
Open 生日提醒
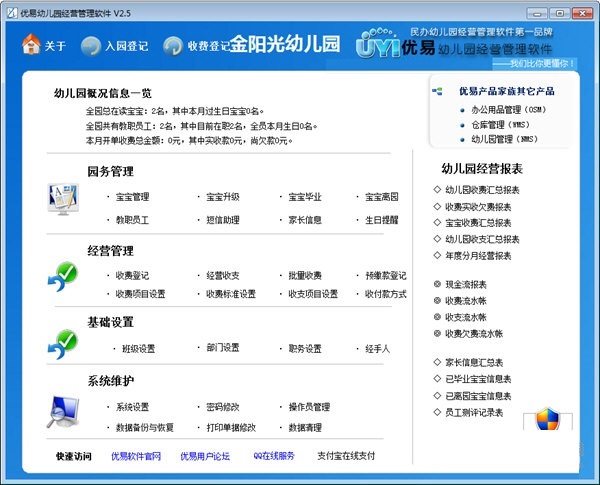[x=382, y=220]
